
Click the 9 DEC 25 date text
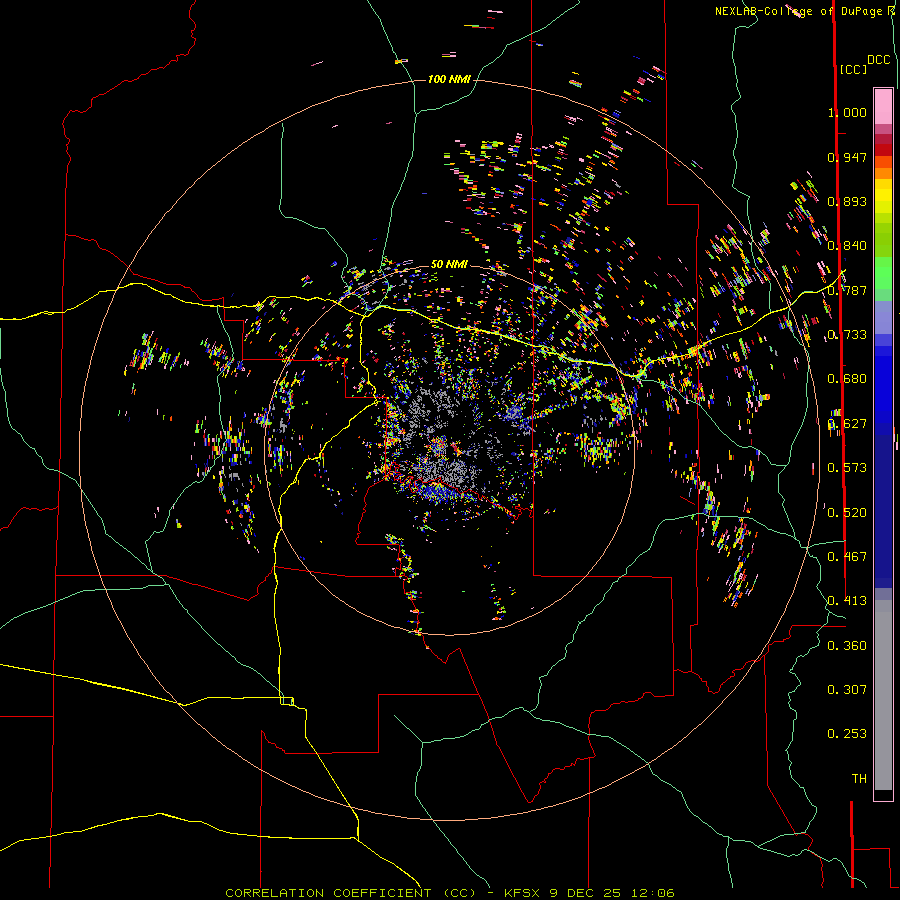point(586,893)
